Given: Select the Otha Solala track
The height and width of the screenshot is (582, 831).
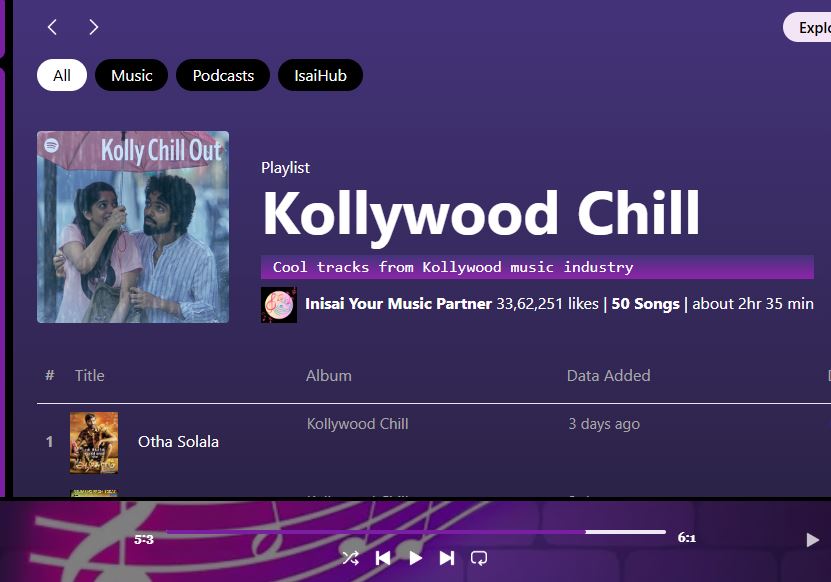Looking at the screenshot, I should (x=178, y=442).
